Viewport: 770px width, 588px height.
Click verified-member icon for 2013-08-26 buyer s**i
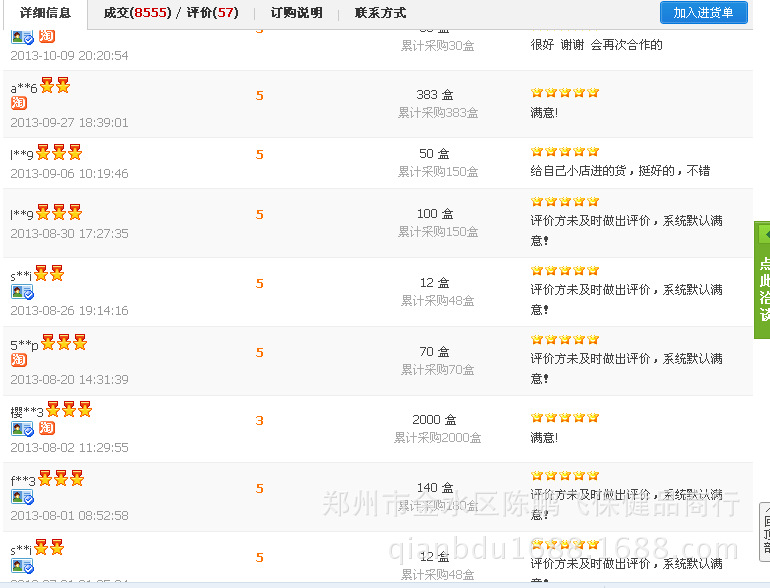22,292
